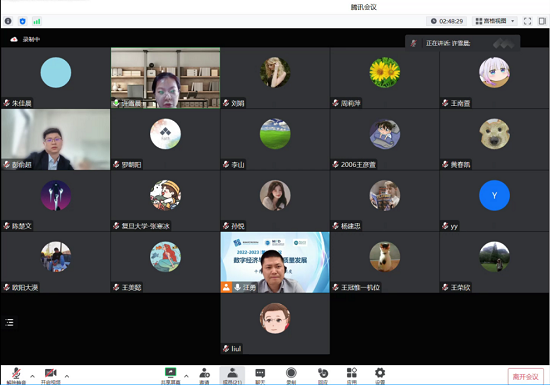Enter full screen mode icon
The image size is (550, 385).
[x=527, y=21]
